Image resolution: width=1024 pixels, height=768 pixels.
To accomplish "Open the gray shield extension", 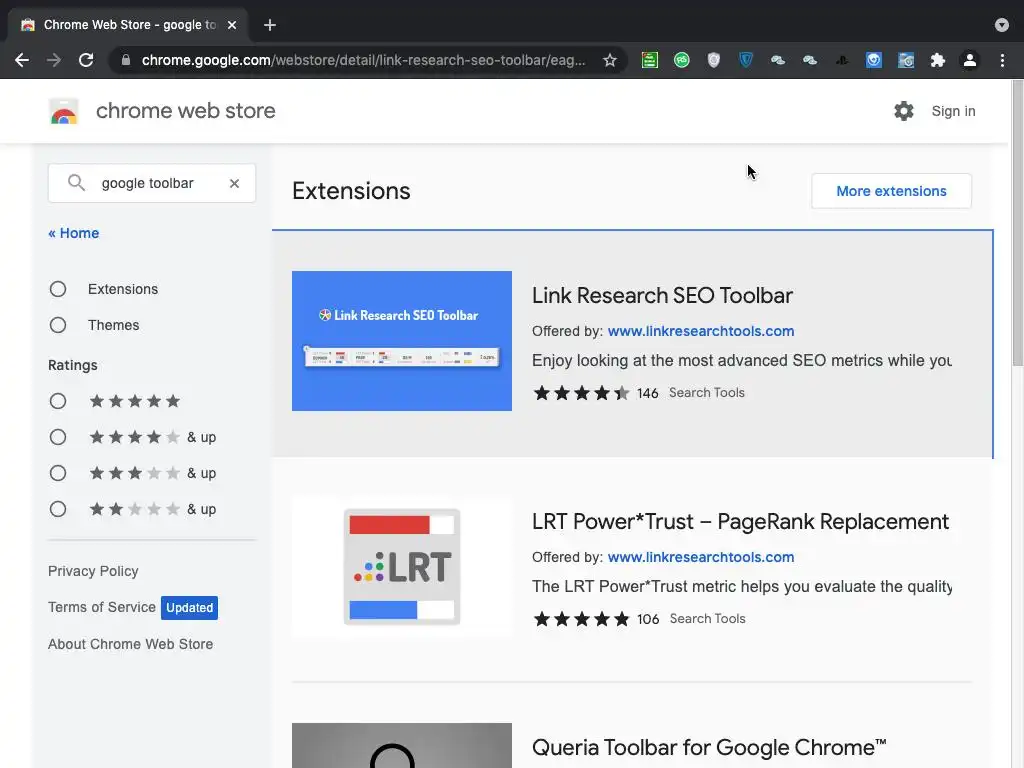I will click(x=714, y=60).
